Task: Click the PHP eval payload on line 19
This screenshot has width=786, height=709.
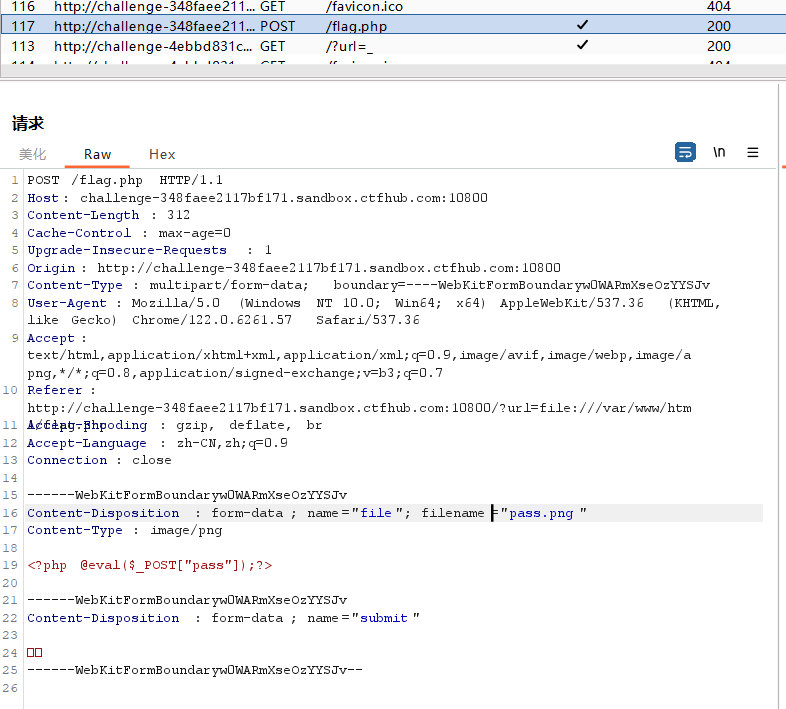Action: (150, 566)
